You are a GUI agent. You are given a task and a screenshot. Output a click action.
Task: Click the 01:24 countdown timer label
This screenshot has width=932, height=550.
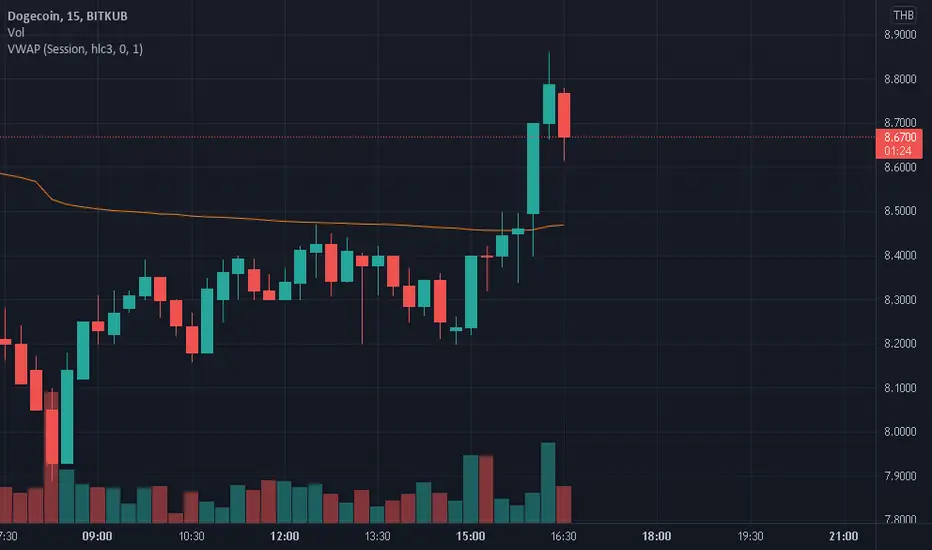(x=898, y=151)
